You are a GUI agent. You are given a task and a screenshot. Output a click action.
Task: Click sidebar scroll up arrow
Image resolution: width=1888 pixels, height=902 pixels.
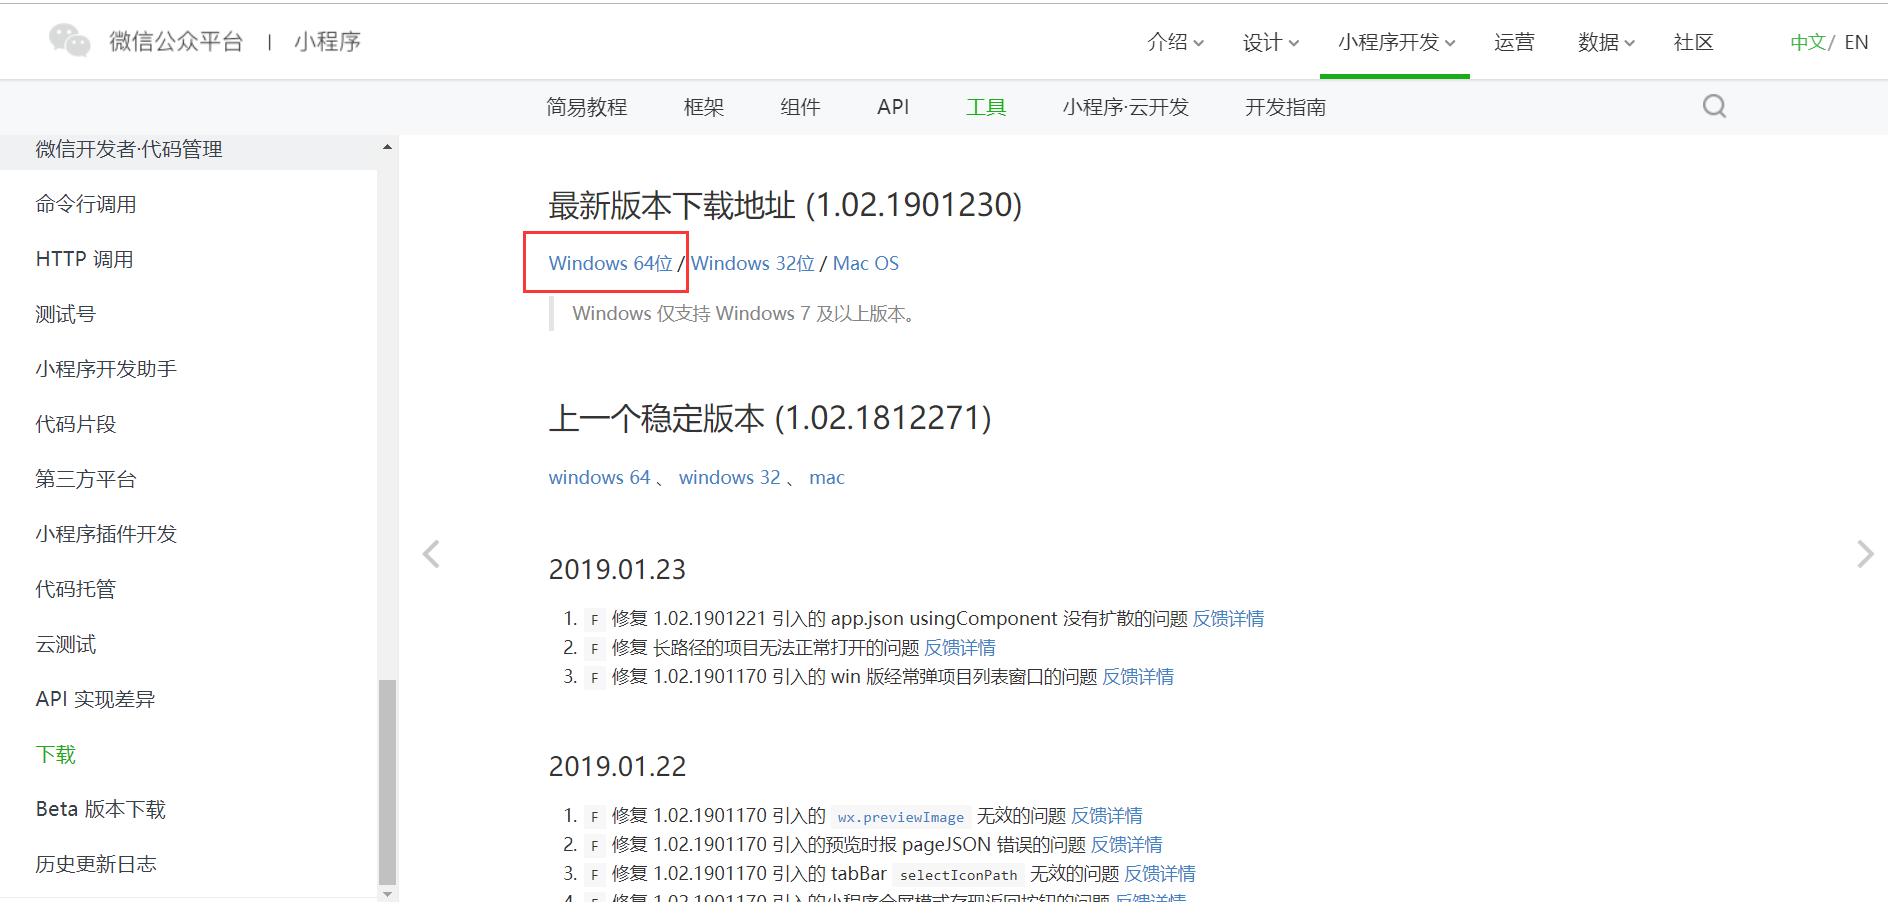tap(387, 147)
